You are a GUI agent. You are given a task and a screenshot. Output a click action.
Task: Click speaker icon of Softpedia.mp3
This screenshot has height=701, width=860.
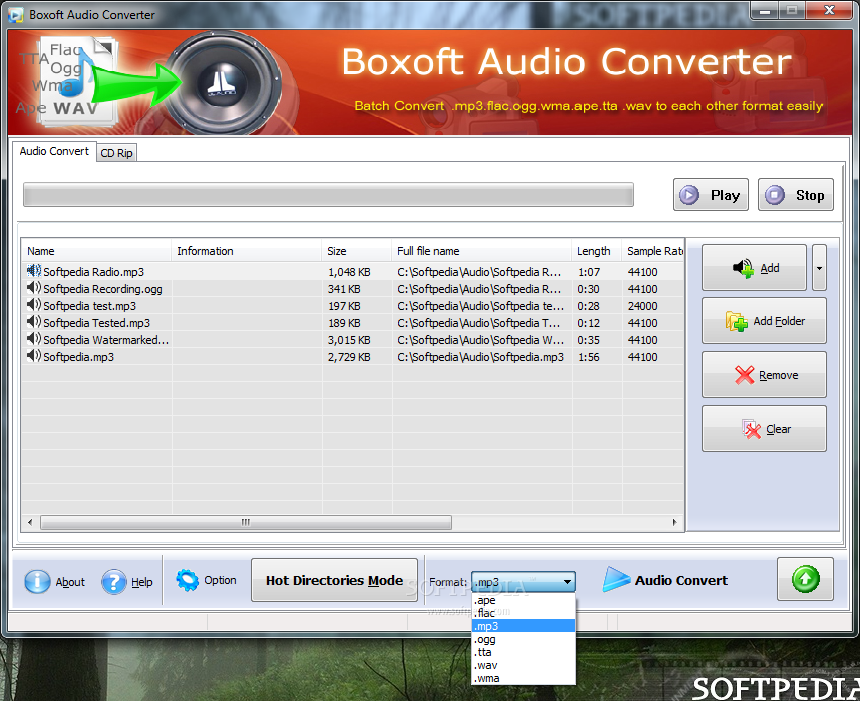click(x=33, y=355)
